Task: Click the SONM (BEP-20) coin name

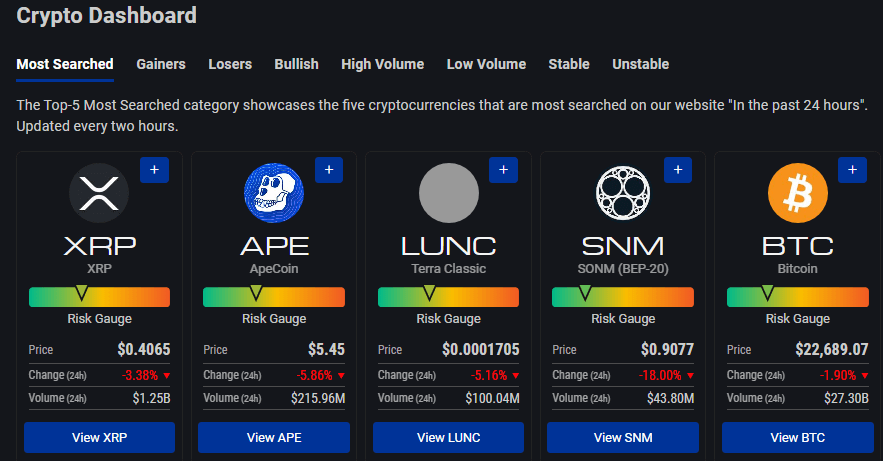Action: click(623, 269)
